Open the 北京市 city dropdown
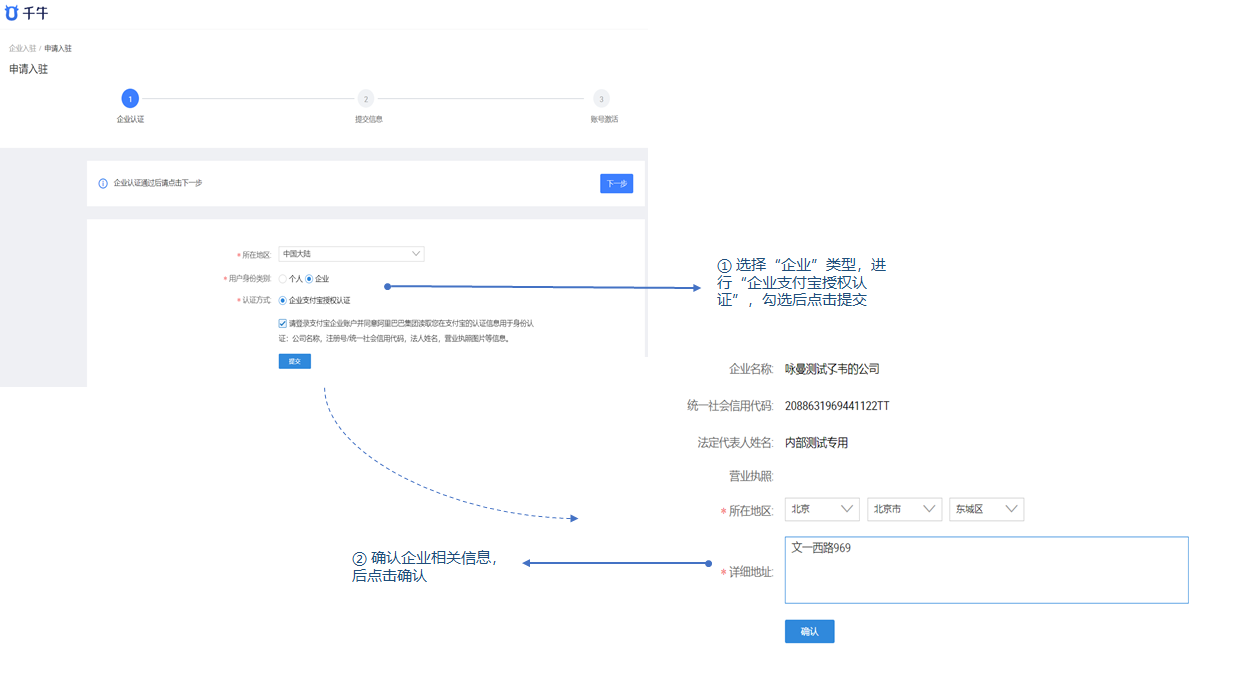Image resolution: width=1236 pixels, height=678 pixels. (x=904, y=509)
